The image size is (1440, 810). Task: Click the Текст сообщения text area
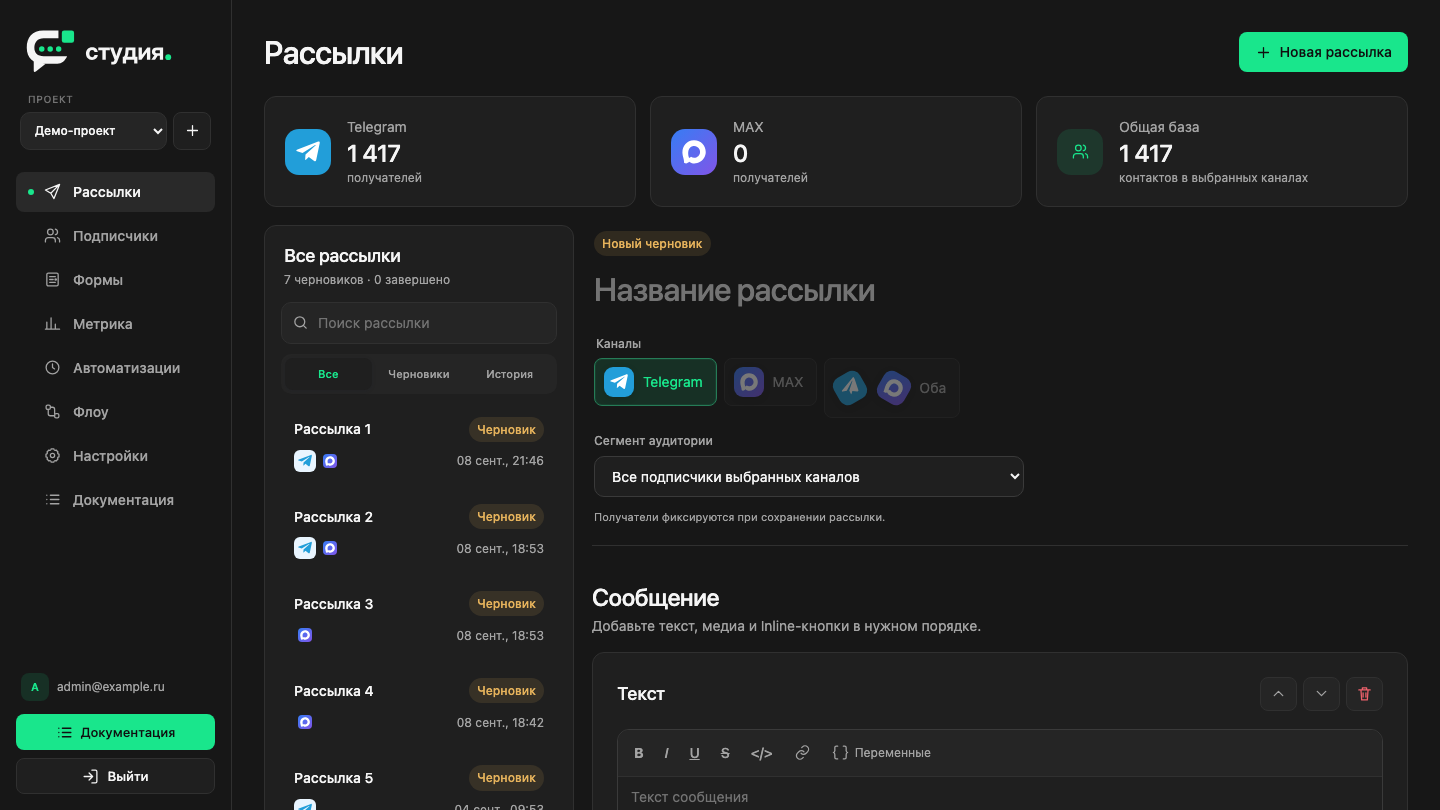pyautogui.click(x=1000, y=796)
